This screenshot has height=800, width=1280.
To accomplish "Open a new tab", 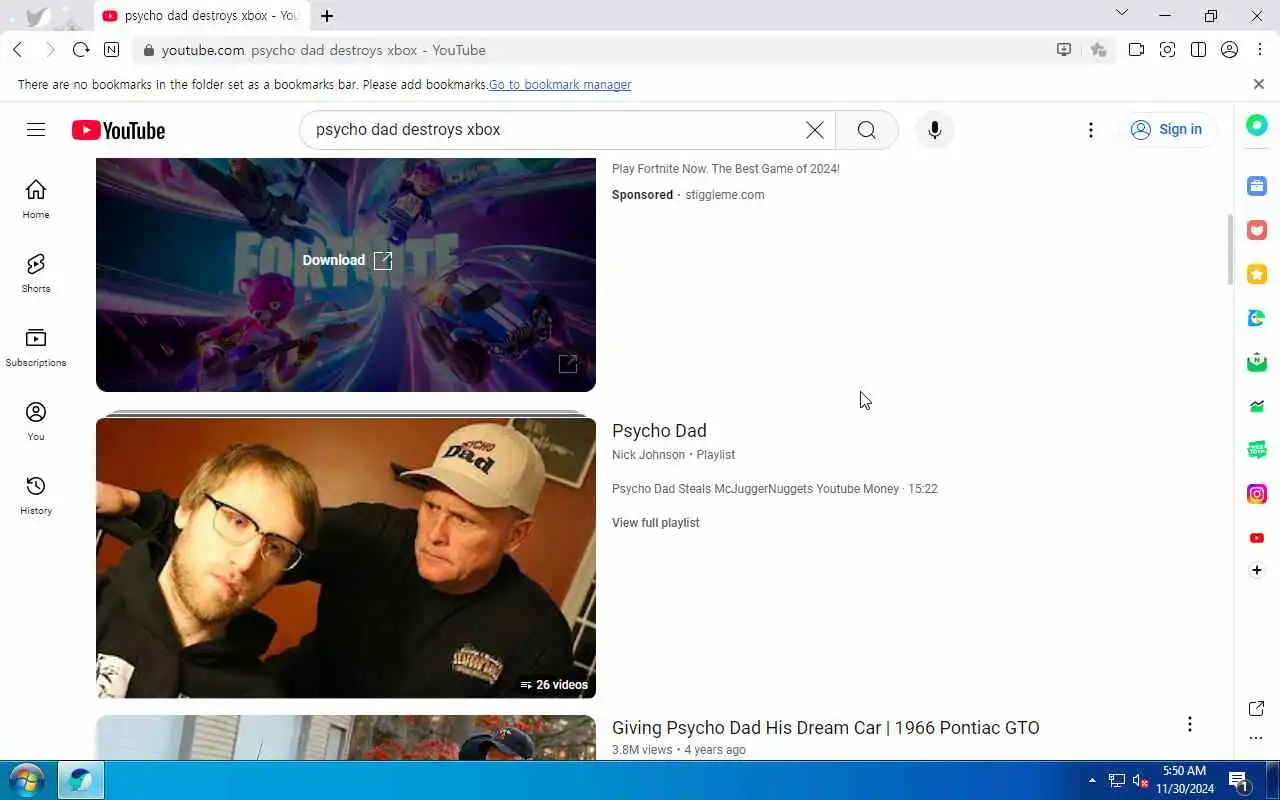I will pyautogui.click(x=327, y=16).
